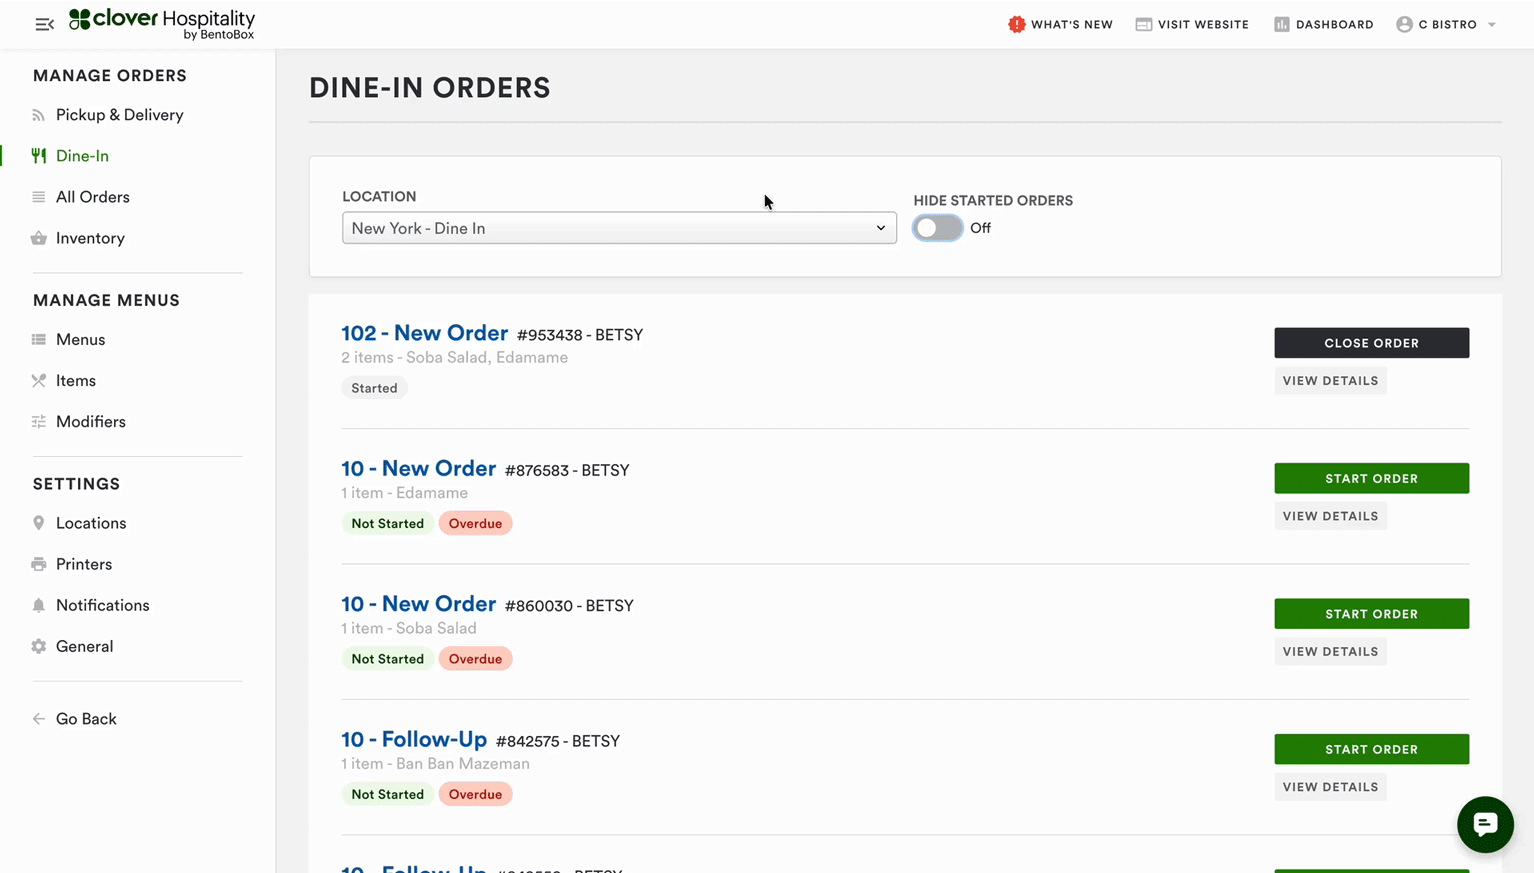
Task: Start order #876583
Action: pos(1371,478)
